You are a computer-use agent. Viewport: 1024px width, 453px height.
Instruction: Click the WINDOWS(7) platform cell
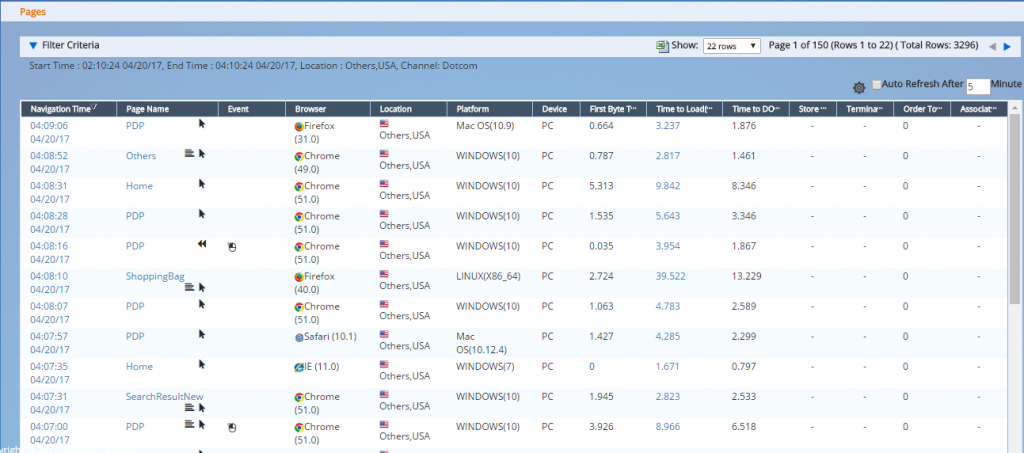click(485, 366)
